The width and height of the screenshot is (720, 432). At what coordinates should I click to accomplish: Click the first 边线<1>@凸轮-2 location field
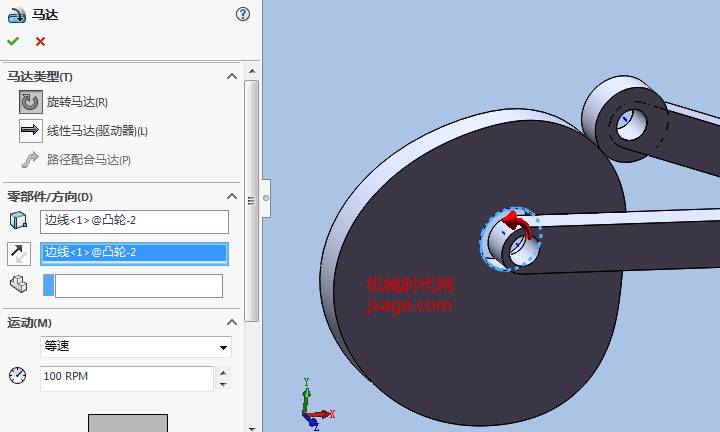coord(134,221)
